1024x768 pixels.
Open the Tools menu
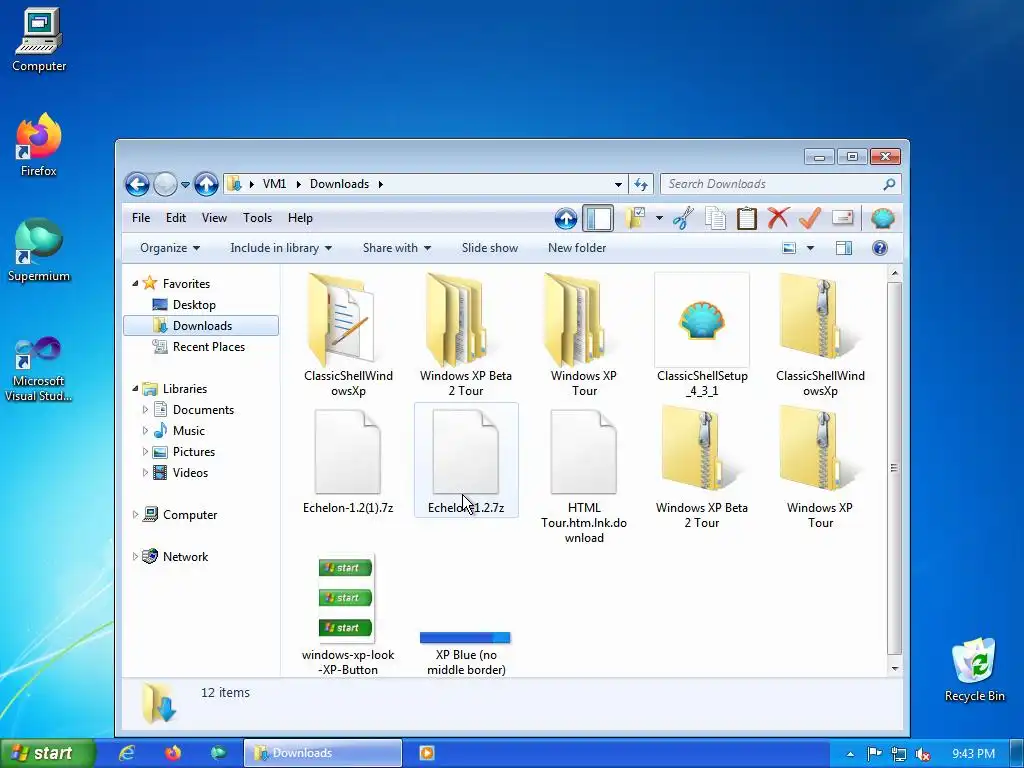pos(257,218)
